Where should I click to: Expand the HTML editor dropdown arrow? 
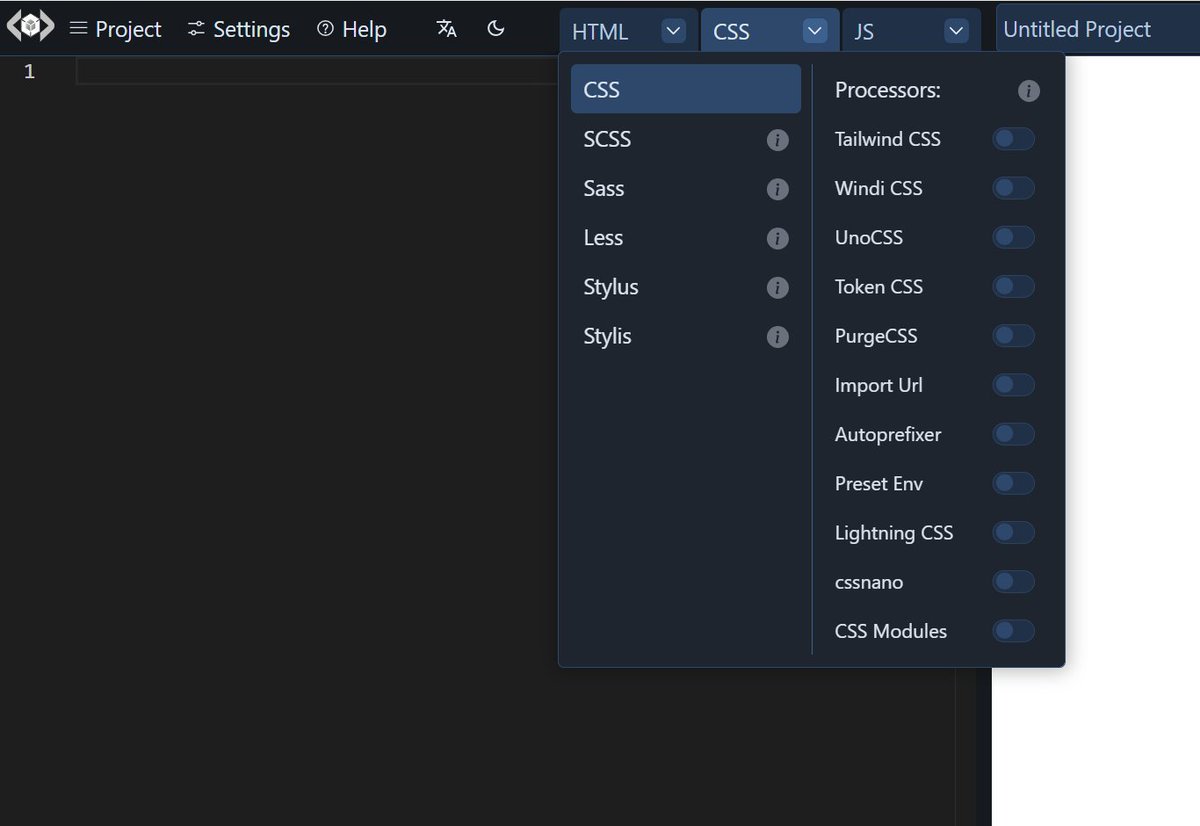pyautogui.click(x=674, y=31)
